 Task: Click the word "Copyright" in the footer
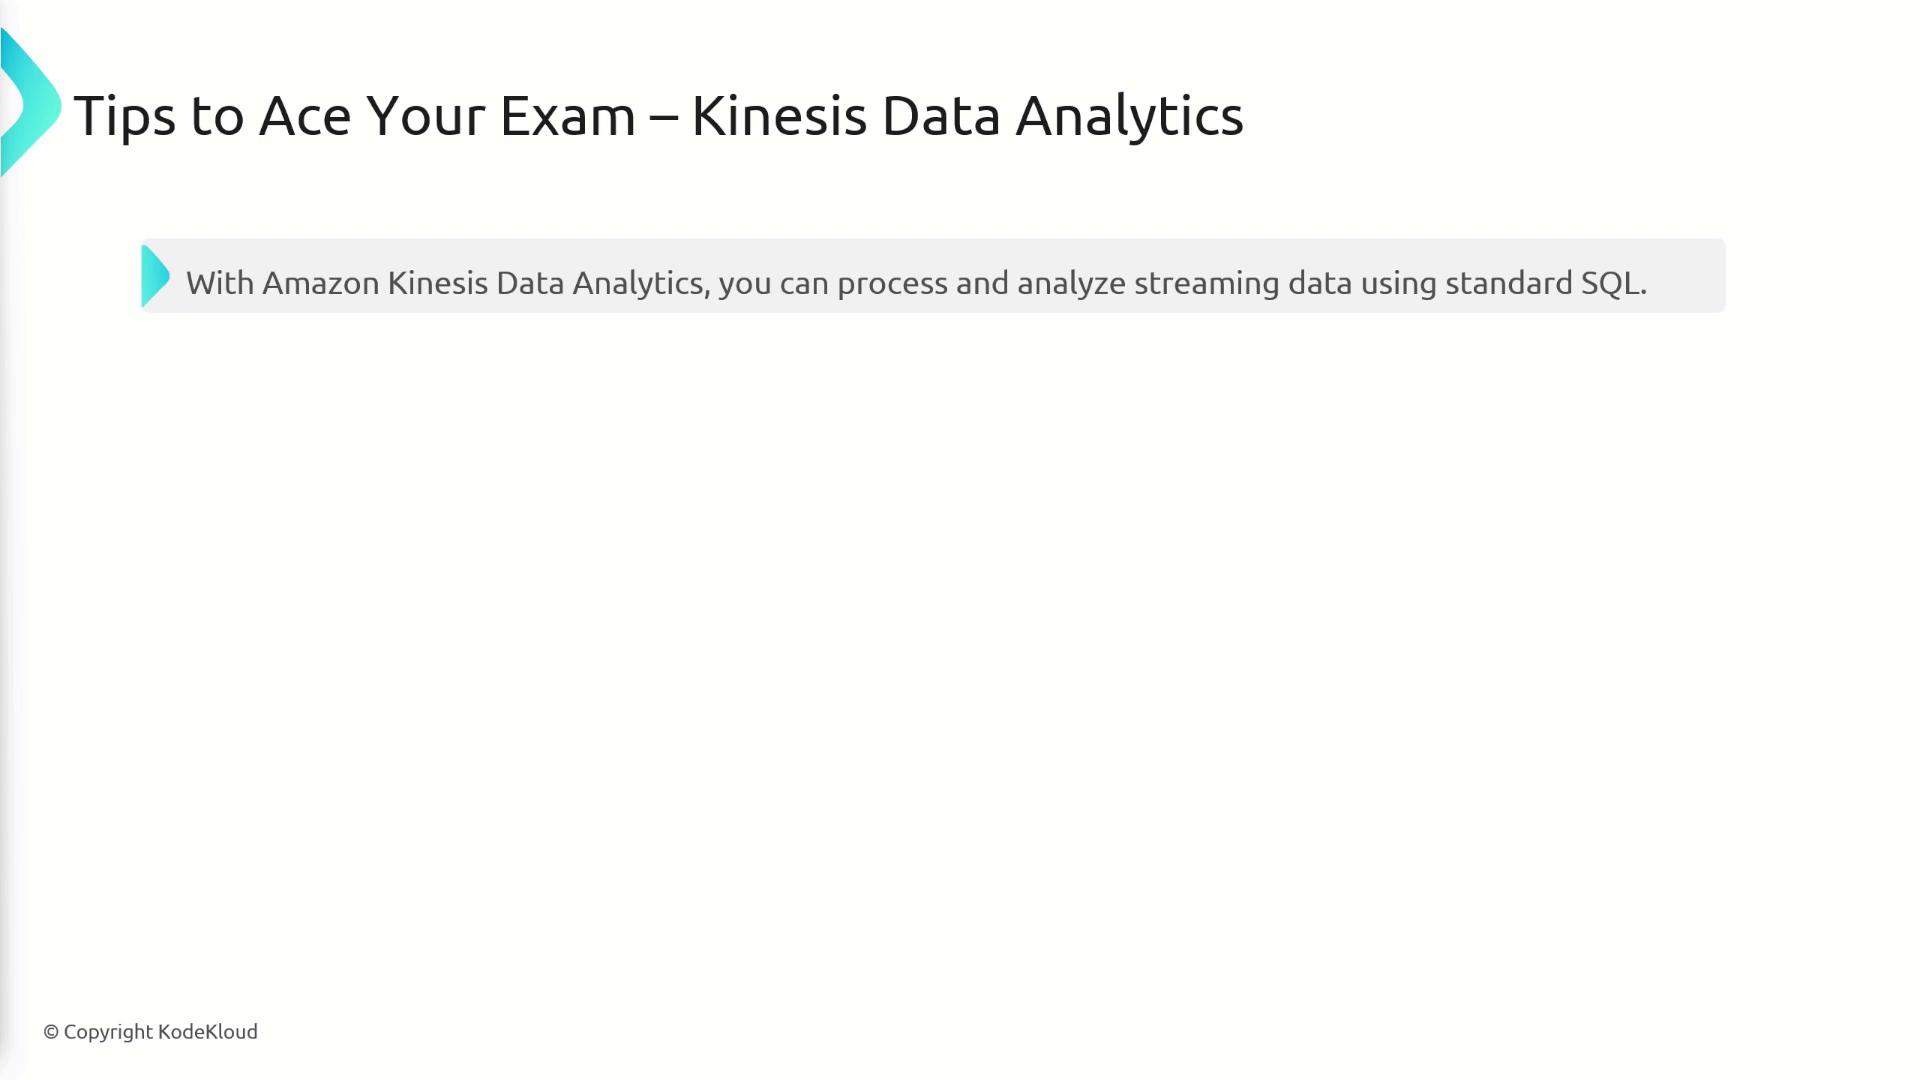[108, 1032]
